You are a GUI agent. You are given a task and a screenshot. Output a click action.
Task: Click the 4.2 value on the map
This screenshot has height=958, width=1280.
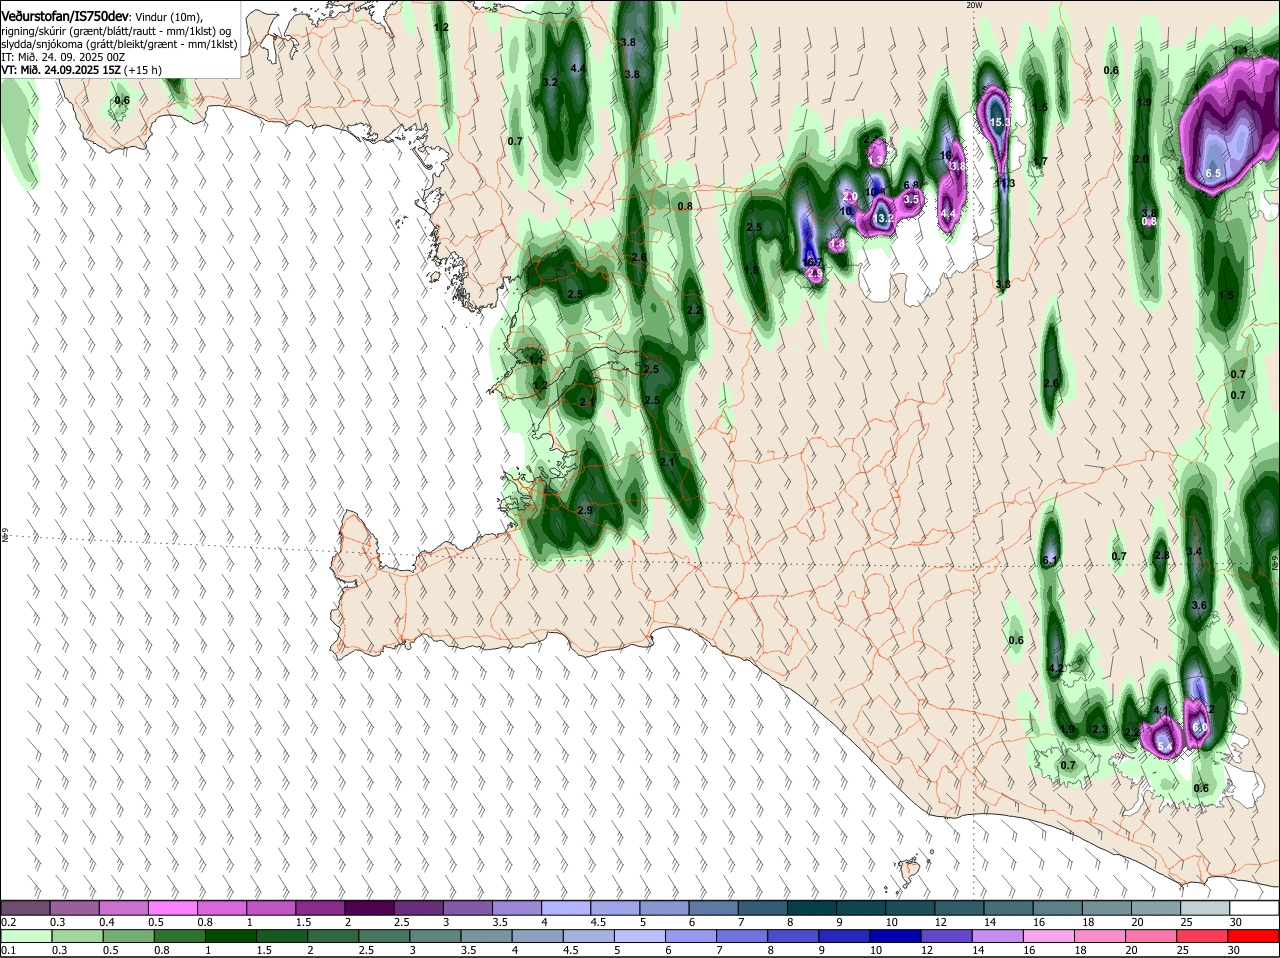tap(1055, 668)
